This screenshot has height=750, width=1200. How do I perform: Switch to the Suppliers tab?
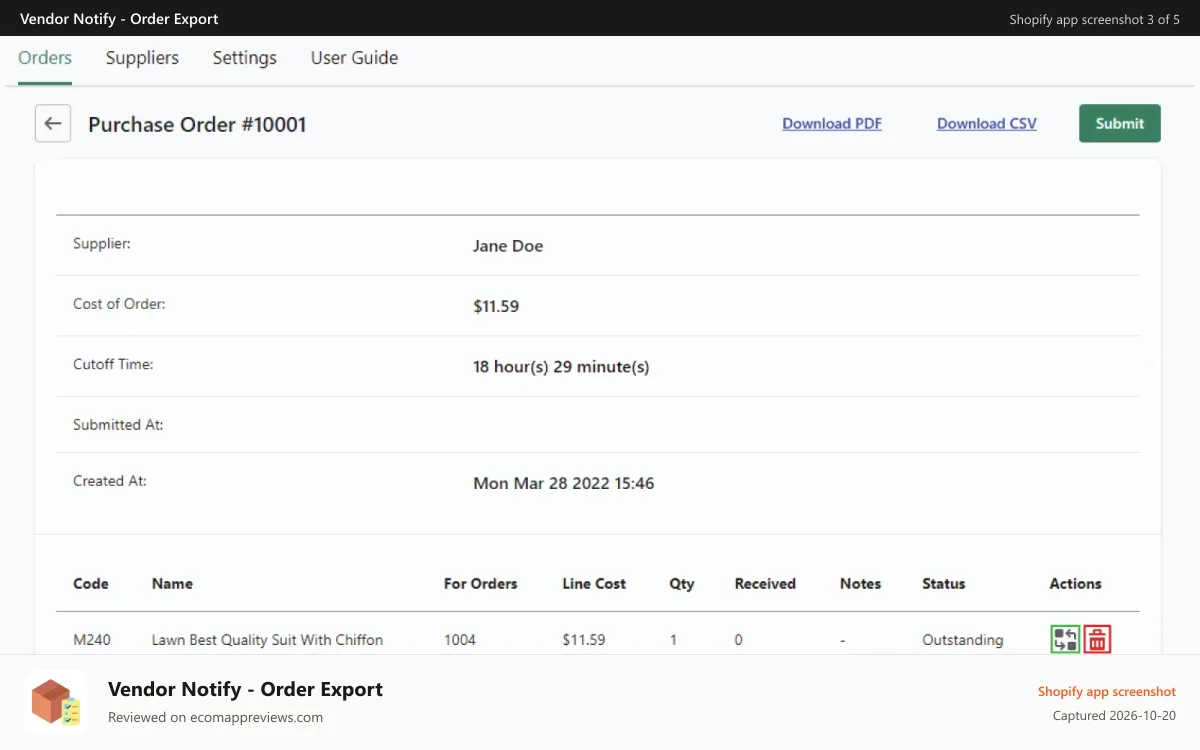pos(142,58)
